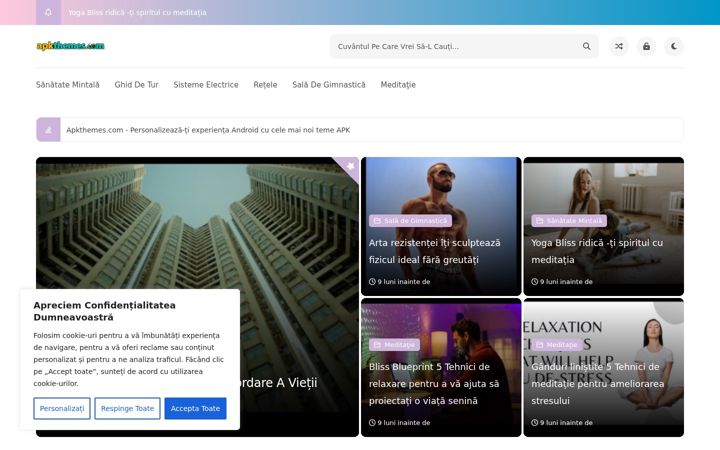Click clock date on Yoga Bliss card
This screenshot has height=450, width=720.
click(x=562, y=282)
